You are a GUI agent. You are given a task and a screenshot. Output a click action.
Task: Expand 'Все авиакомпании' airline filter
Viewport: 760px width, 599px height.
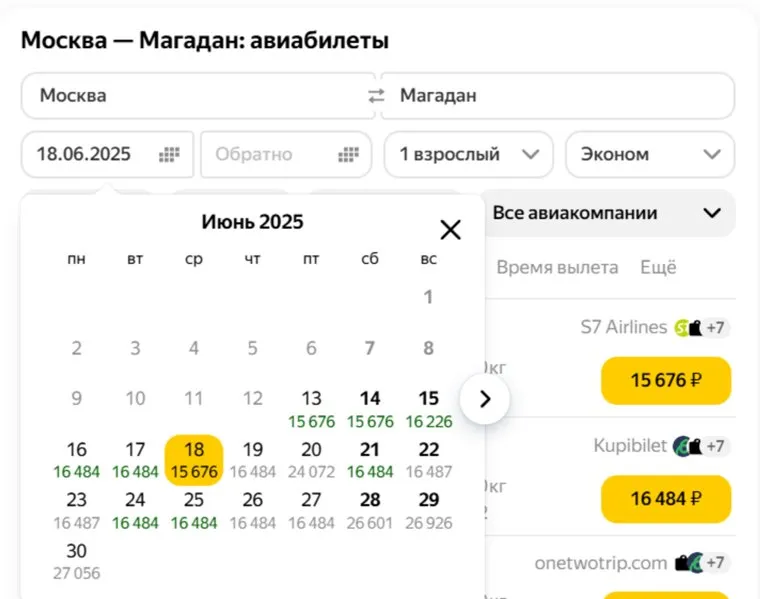(x=607, y=213)
